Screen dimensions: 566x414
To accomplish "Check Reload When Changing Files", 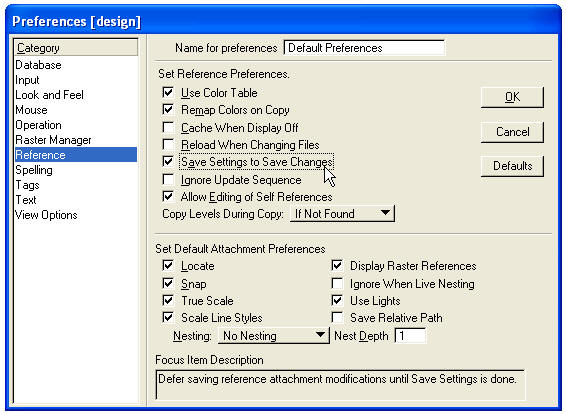I will point(168,144).
